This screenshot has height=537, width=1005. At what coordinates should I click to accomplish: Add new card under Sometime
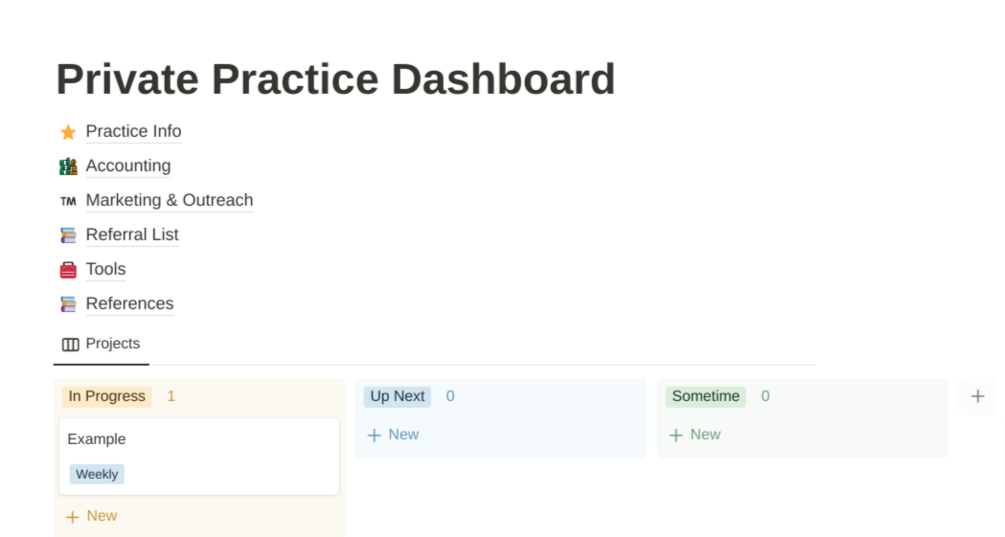(695, 435)
